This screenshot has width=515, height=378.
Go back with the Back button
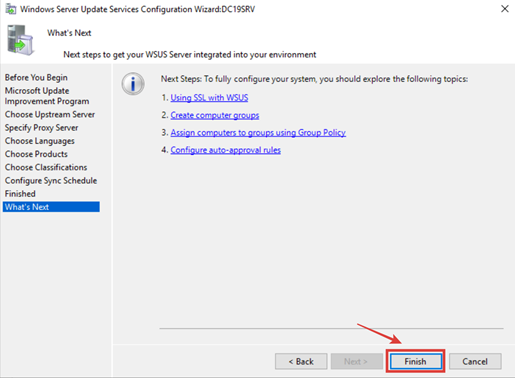301,361
